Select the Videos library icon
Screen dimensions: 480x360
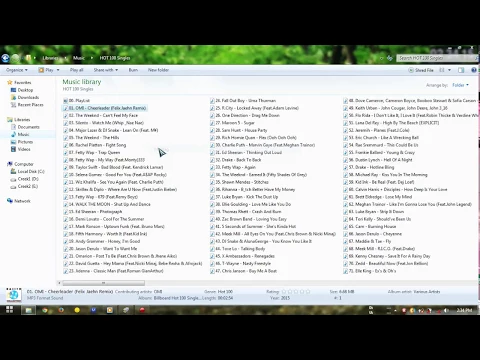click(x=13, y=149)
